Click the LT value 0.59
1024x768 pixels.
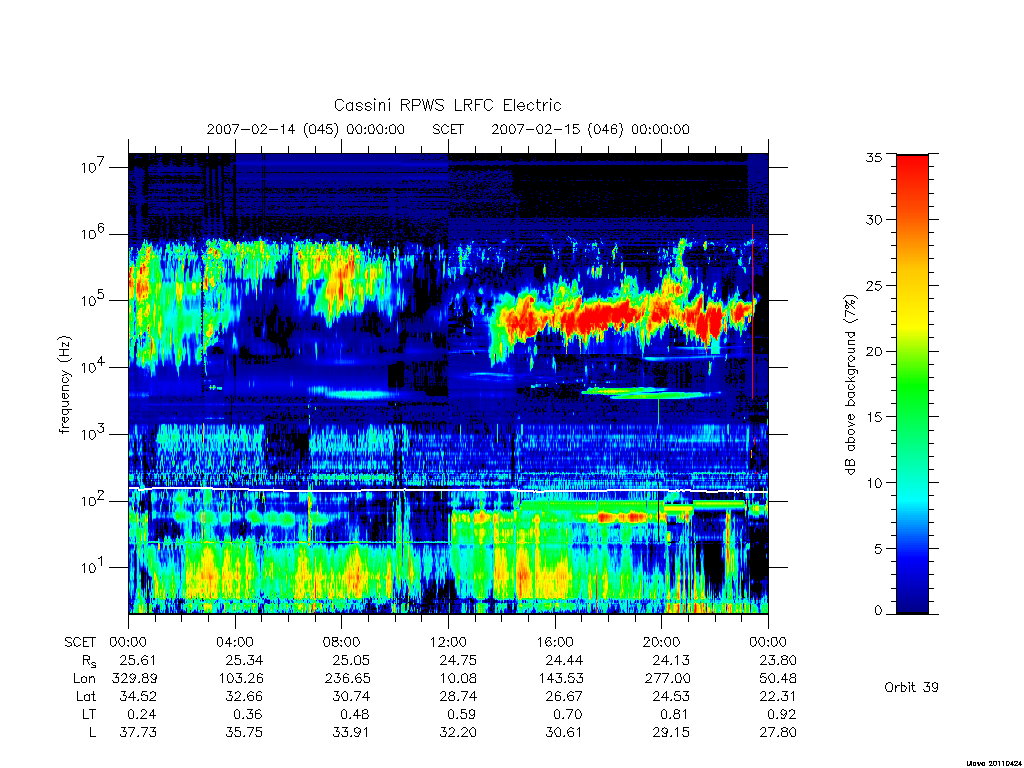(x=462, y=714)
